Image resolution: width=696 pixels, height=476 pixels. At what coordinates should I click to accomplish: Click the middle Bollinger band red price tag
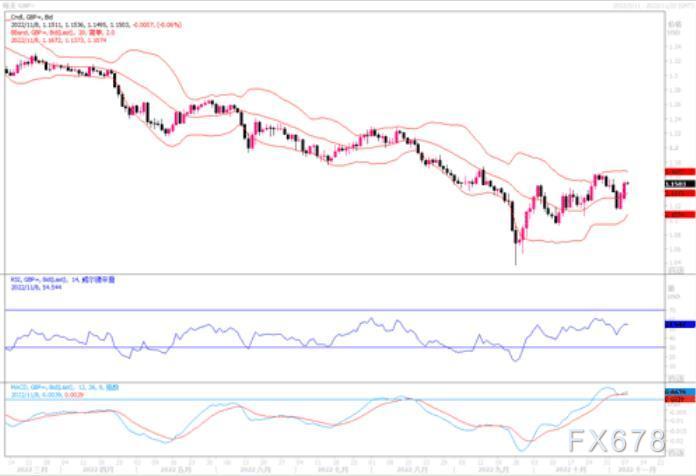click(x=680, y=193)
